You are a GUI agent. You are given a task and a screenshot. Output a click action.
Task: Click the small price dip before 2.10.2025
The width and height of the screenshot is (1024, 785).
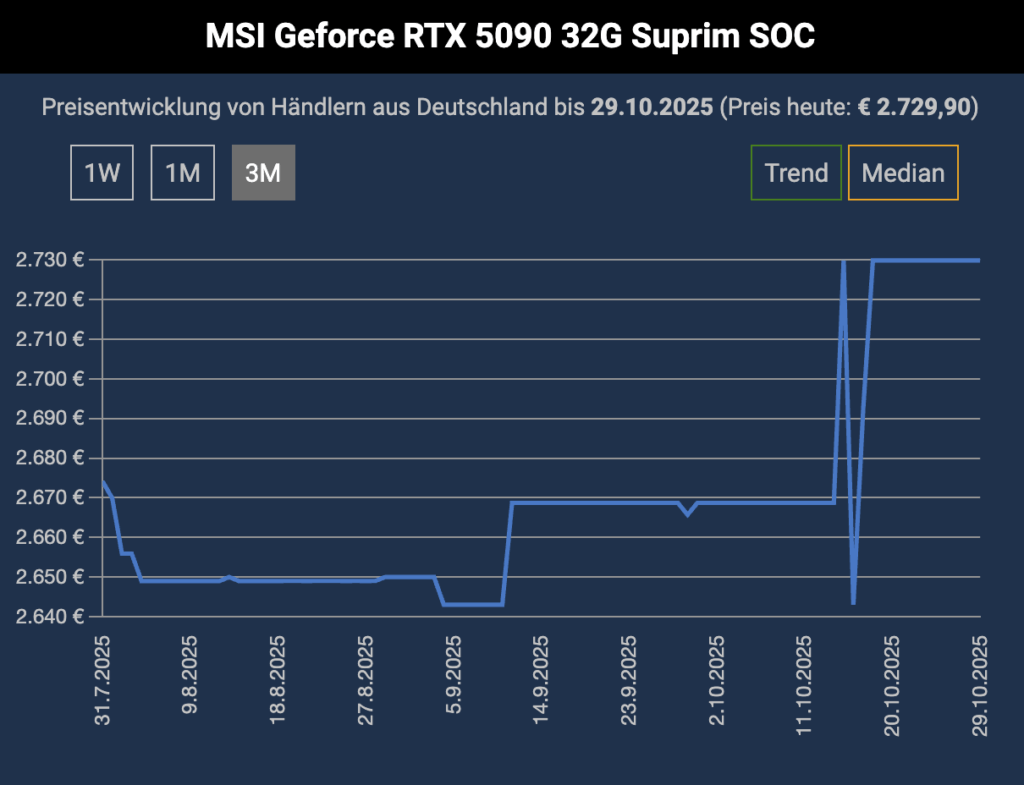pos(687,514)
